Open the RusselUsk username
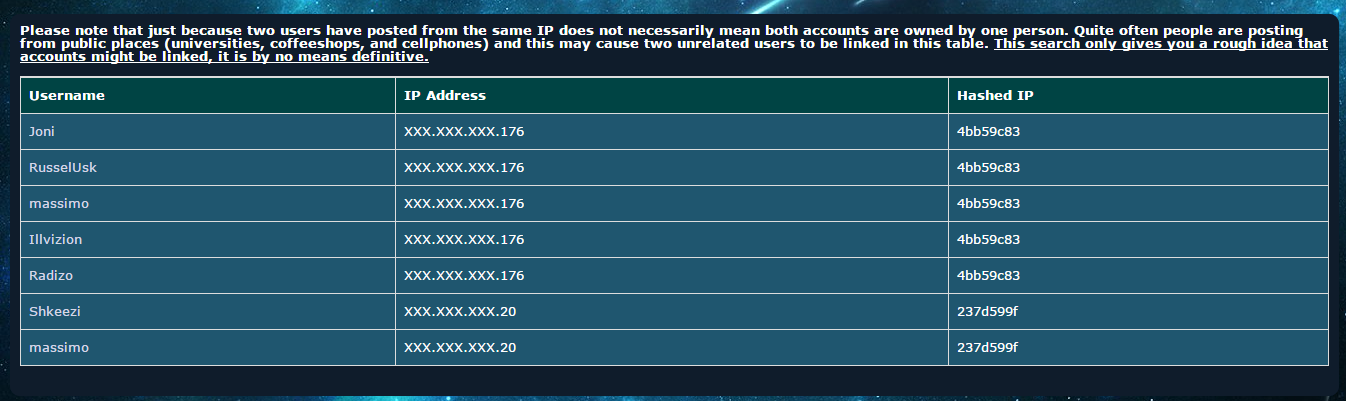The width and height of the screenshot is (1346, 401). (63, 168)
